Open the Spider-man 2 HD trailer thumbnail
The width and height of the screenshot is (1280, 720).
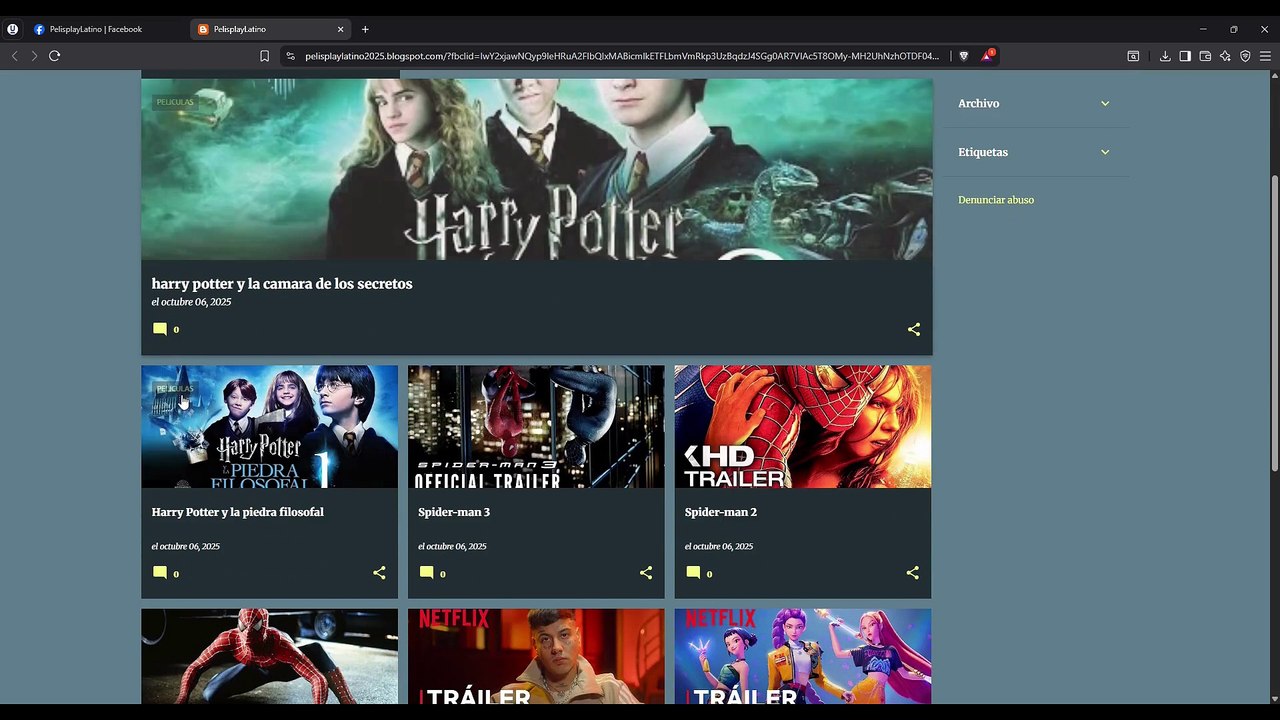[x=803, y=427]
